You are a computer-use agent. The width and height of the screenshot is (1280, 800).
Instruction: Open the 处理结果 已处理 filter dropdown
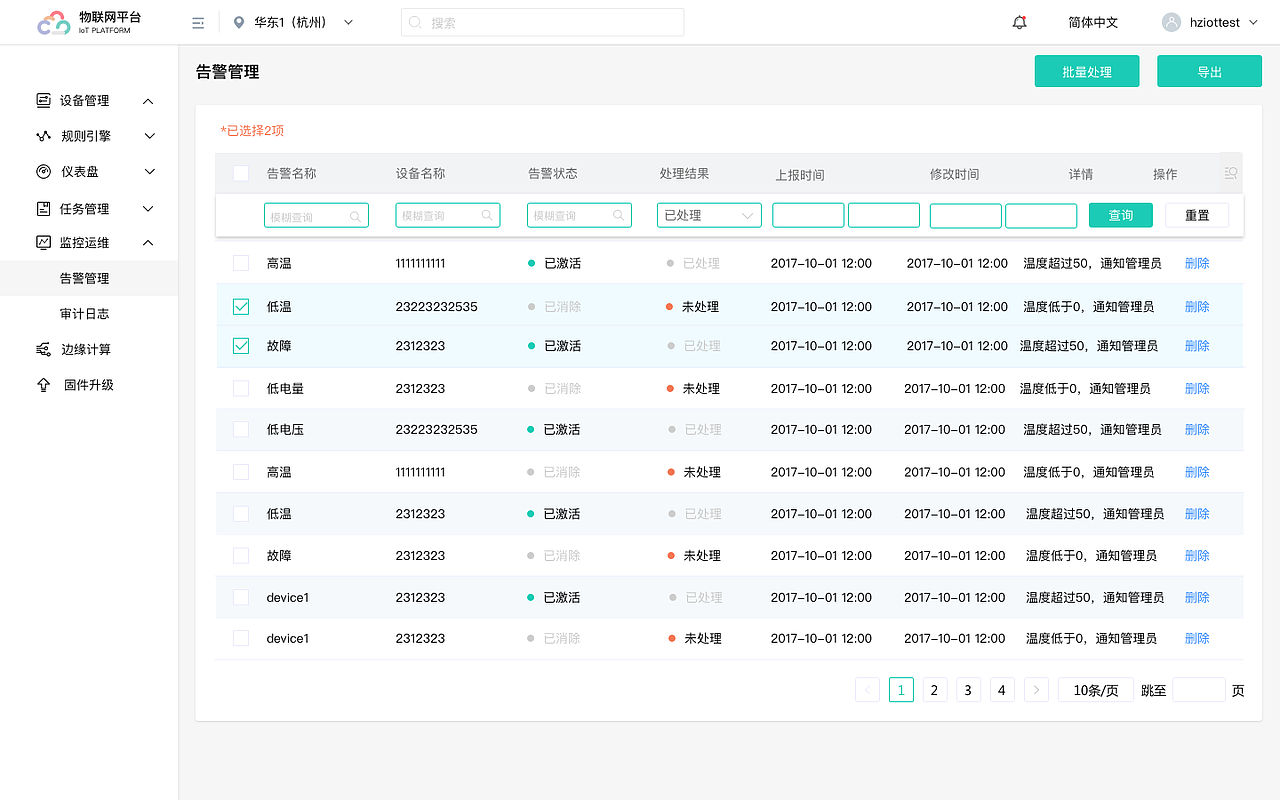[x=709, y=215]
